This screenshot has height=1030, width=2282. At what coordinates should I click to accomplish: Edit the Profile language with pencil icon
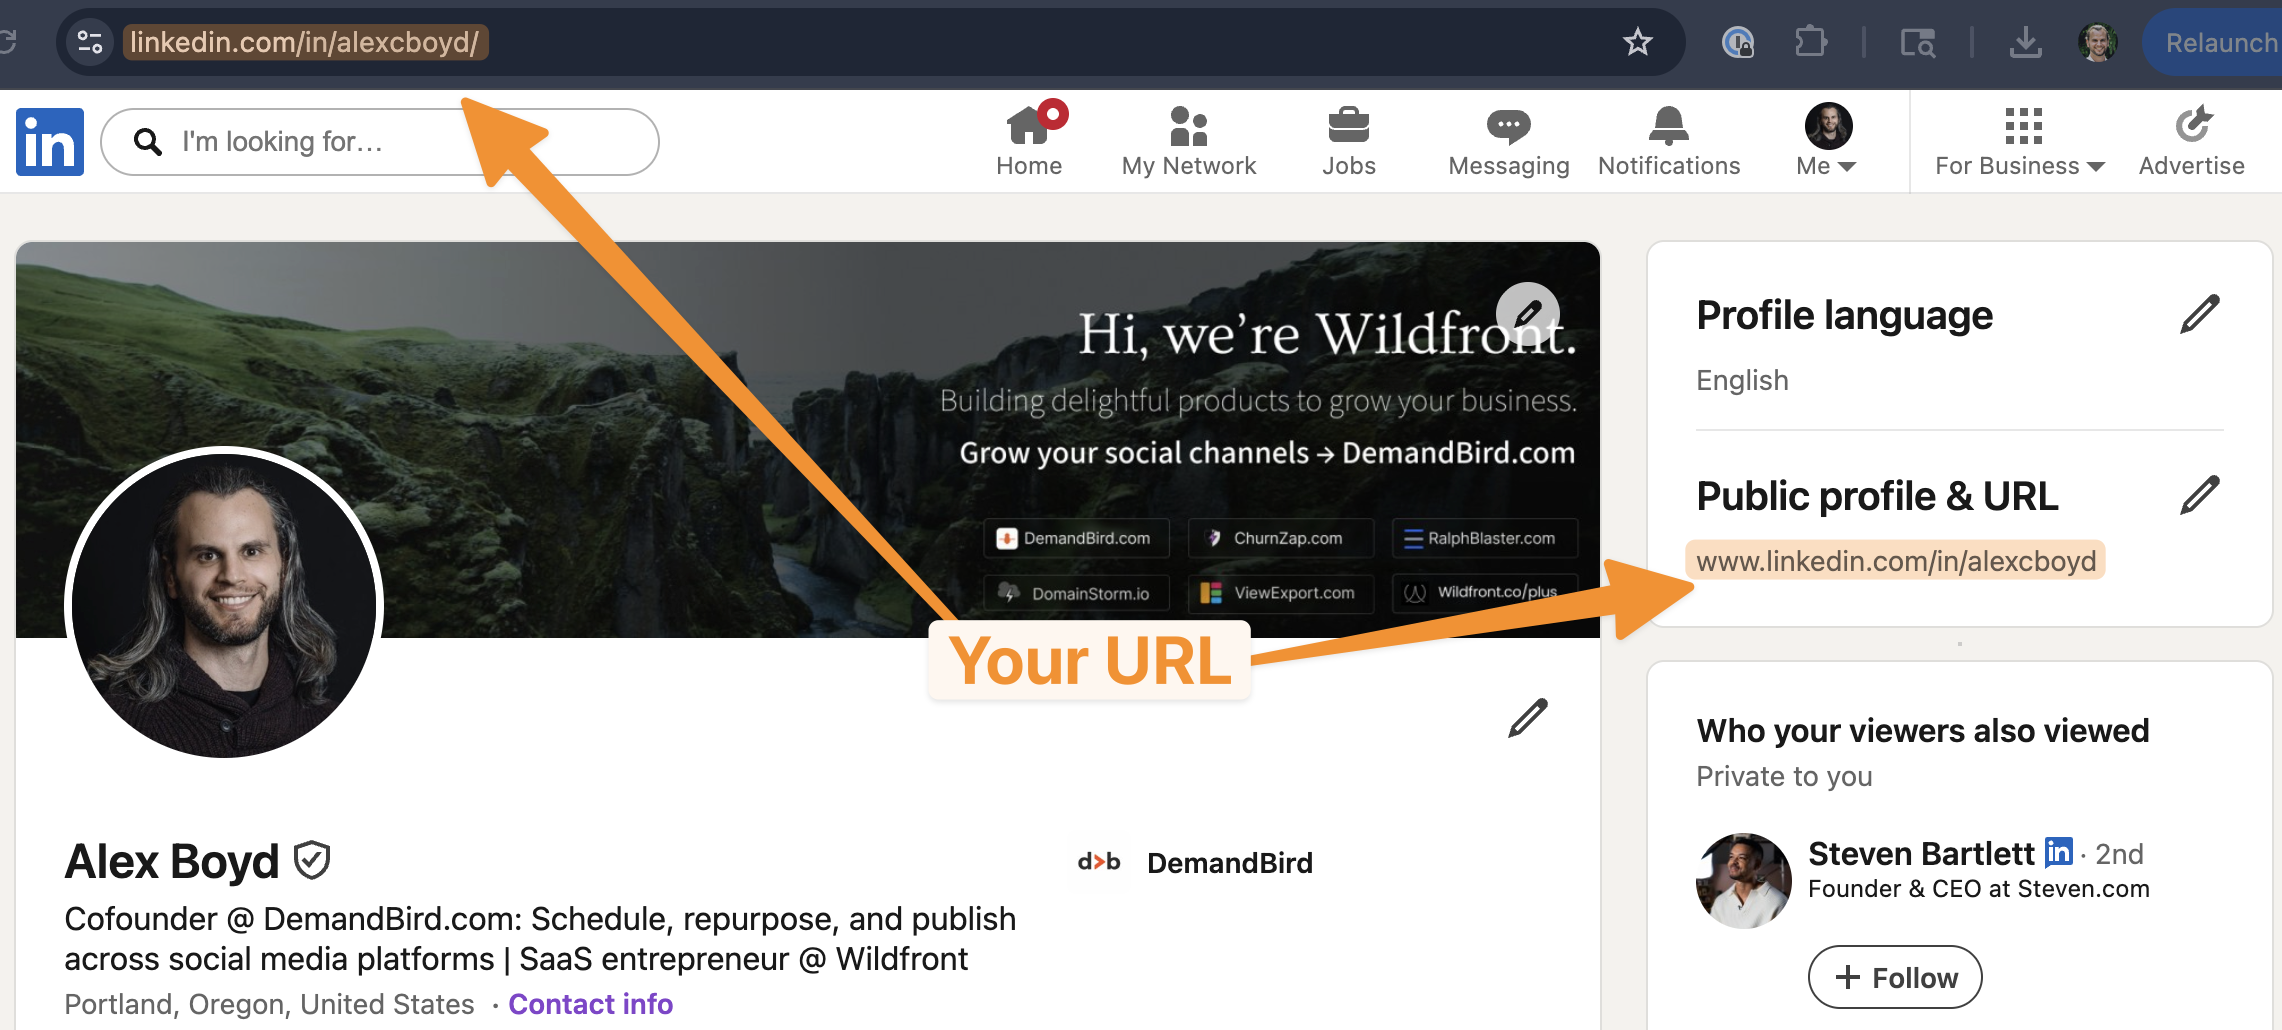point(2200,313)
